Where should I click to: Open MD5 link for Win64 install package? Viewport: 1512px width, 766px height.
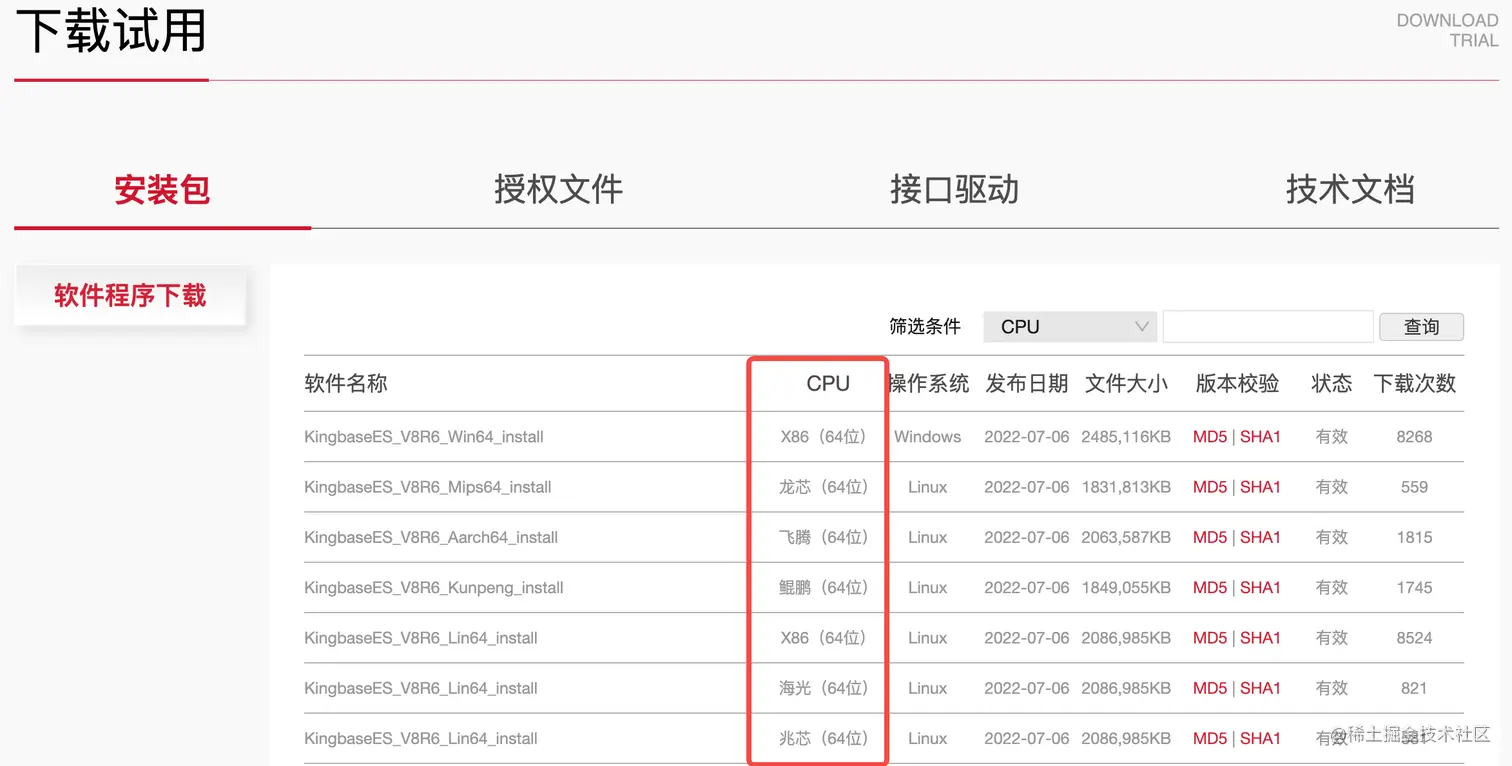(x=1210, y=437)
